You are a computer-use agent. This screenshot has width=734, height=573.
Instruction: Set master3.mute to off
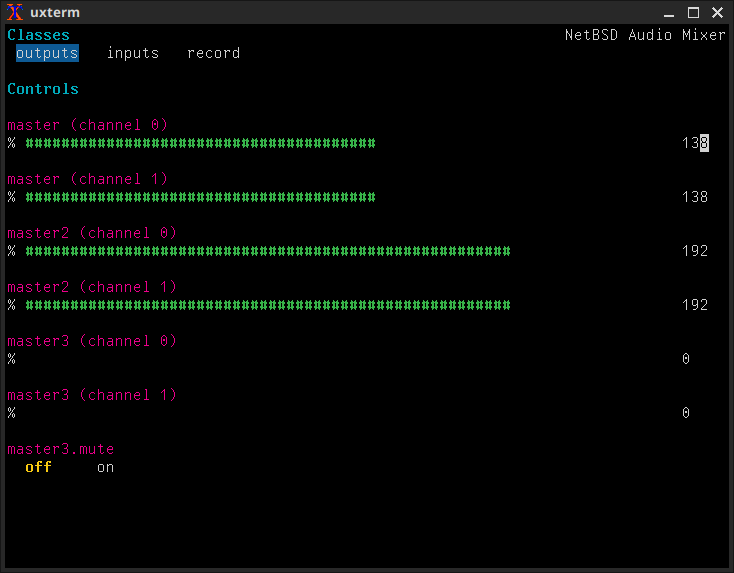(38, 467)
